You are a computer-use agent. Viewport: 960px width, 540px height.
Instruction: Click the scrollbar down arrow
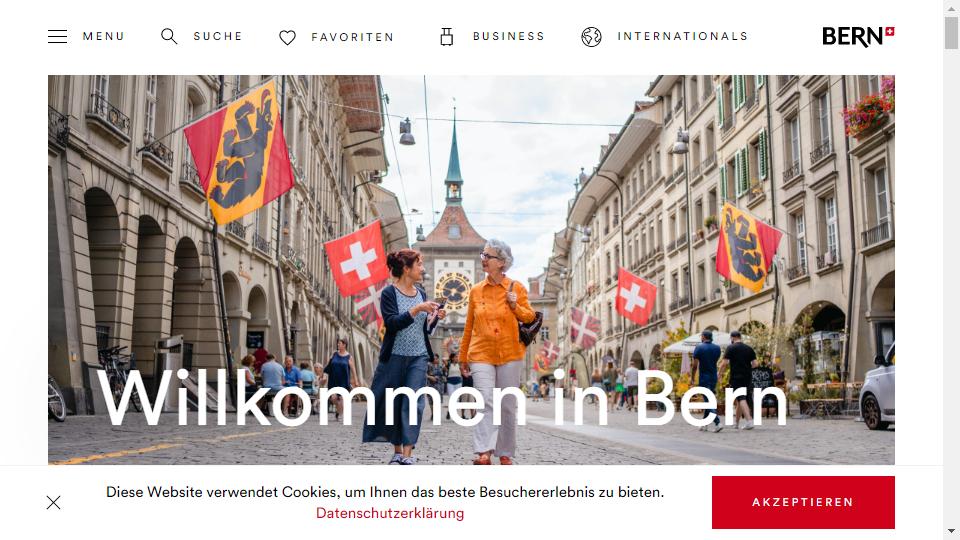tap(951, 531)
